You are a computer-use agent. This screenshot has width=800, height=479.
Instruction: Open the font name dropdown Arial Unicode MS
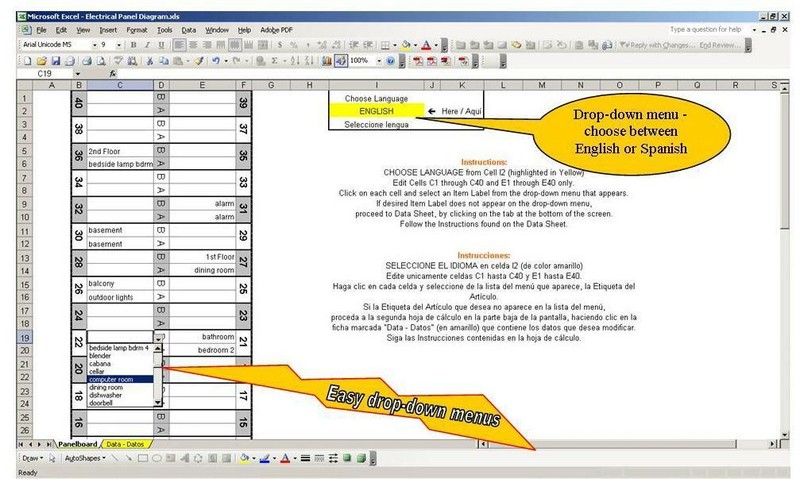94,45
